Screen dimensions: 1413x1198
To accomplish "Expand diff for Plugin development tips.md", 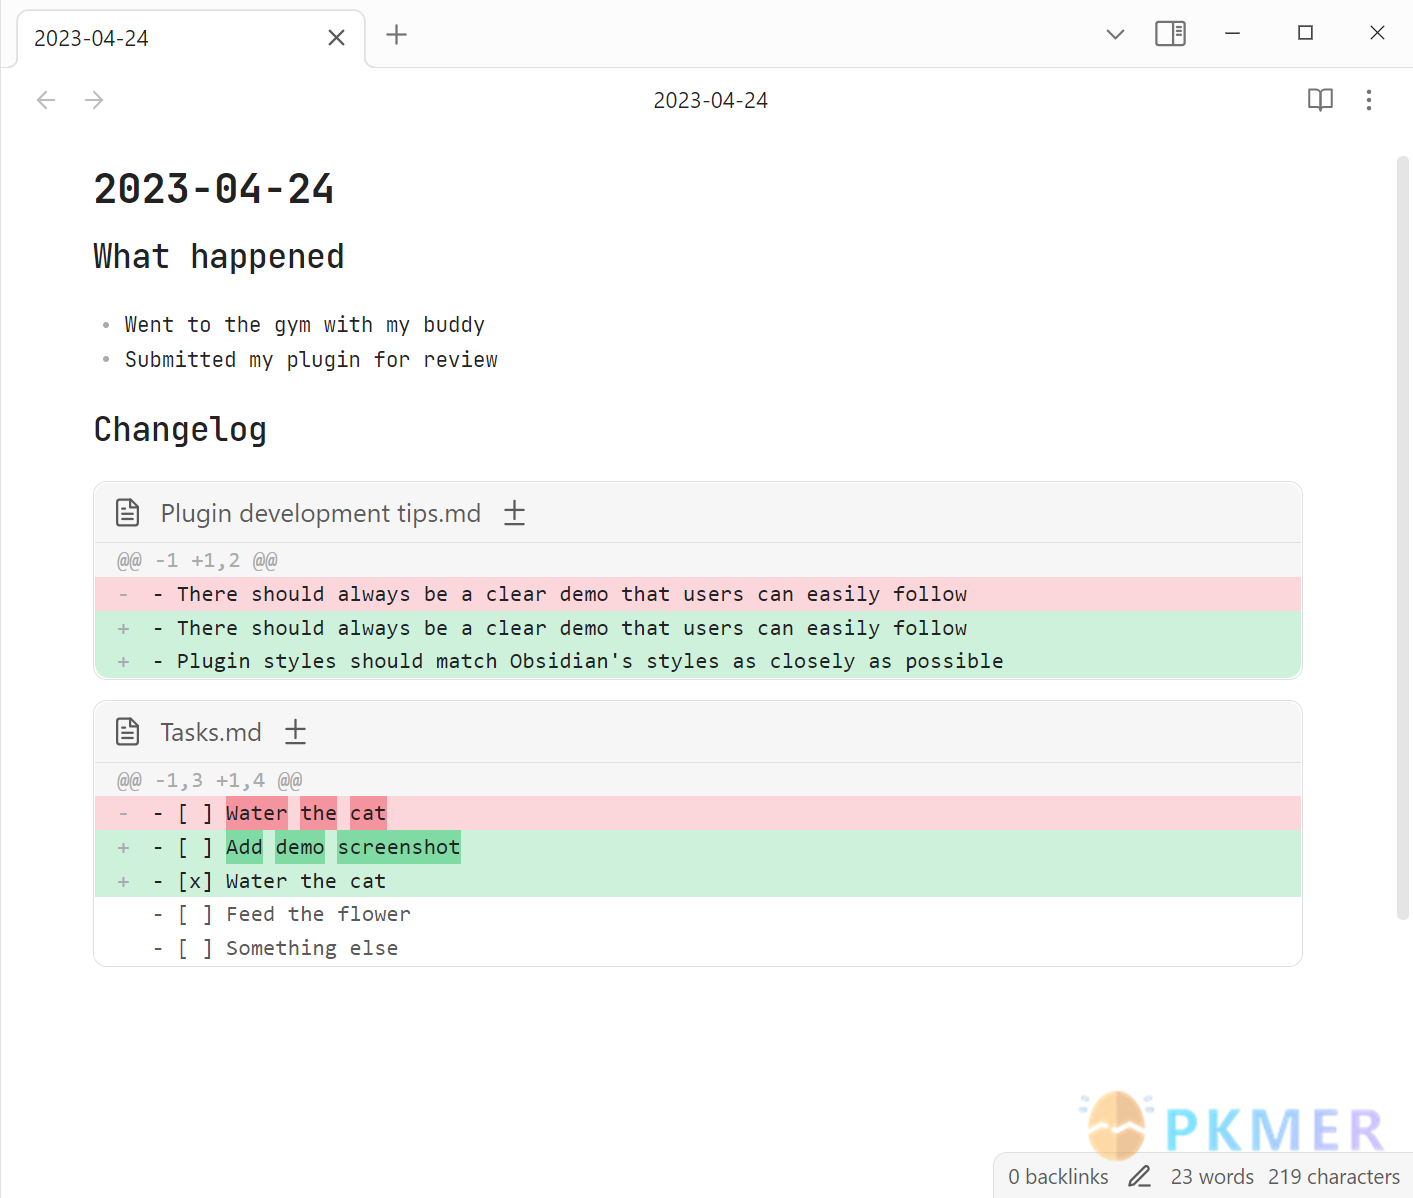I will point(514,513).
